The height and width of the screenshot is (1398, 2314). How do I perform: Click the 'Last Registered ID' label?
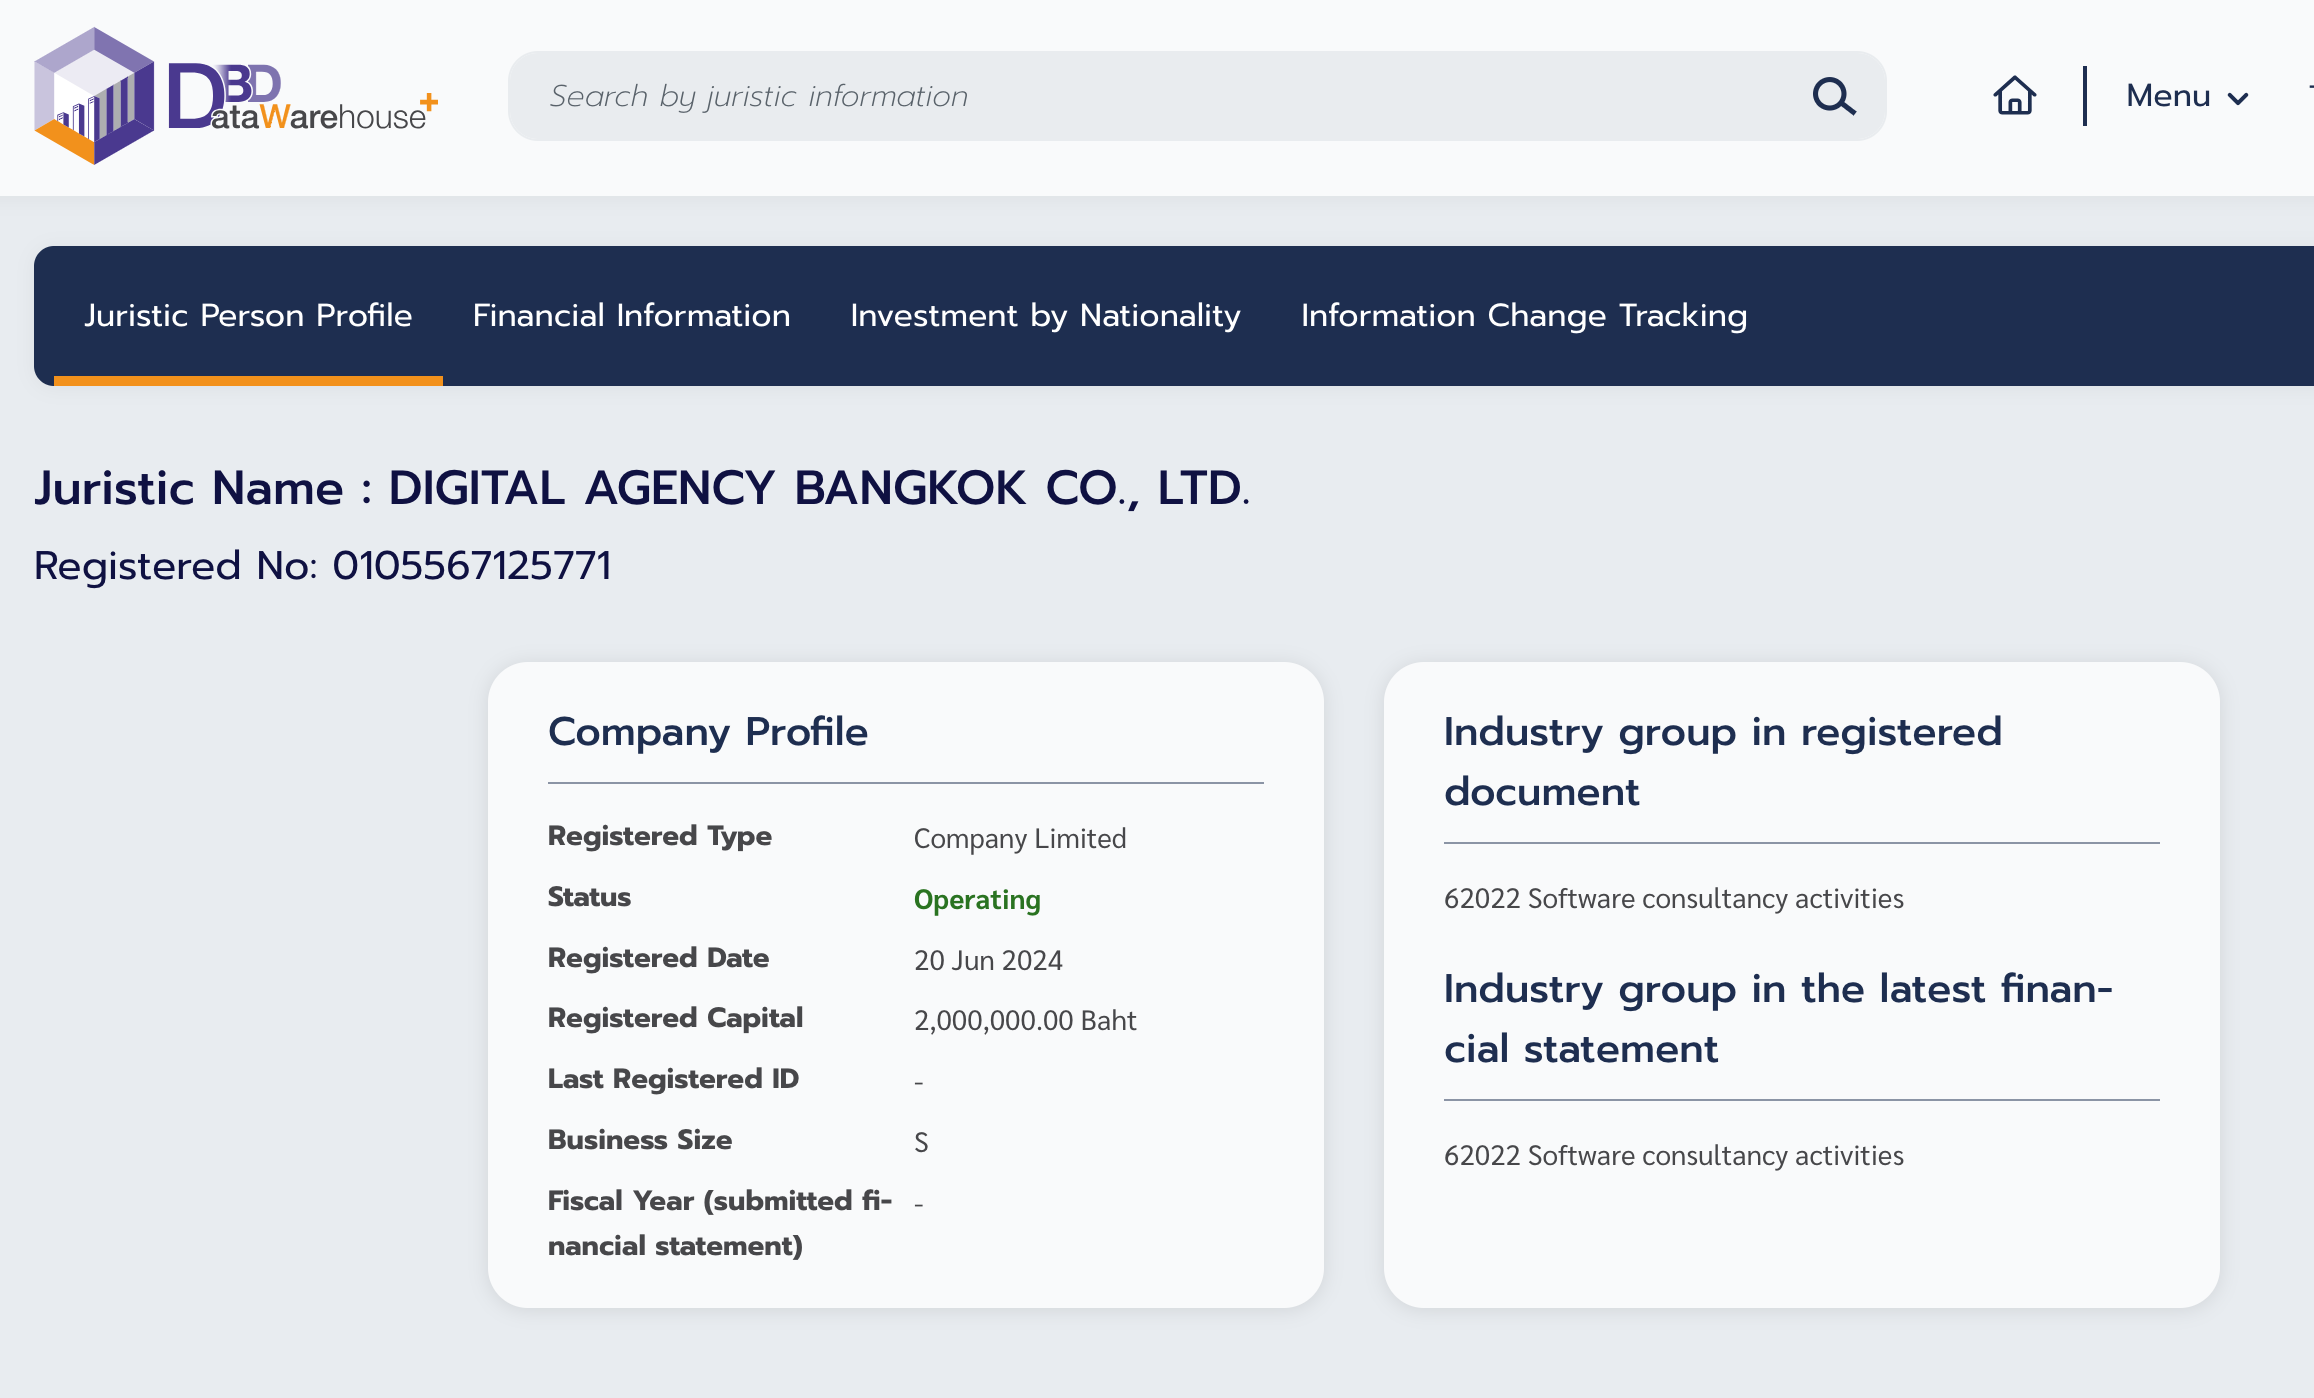673,1079
